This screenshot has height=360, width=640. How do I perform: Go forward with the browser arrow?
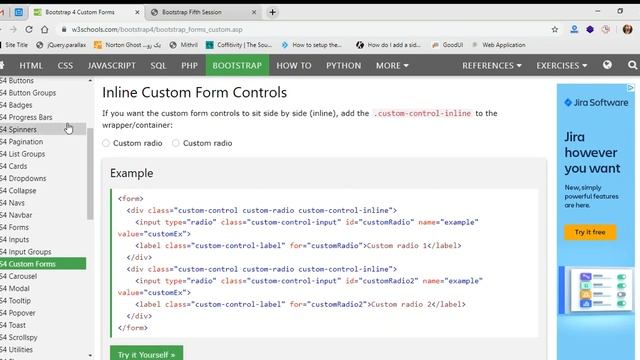(13, 29)
